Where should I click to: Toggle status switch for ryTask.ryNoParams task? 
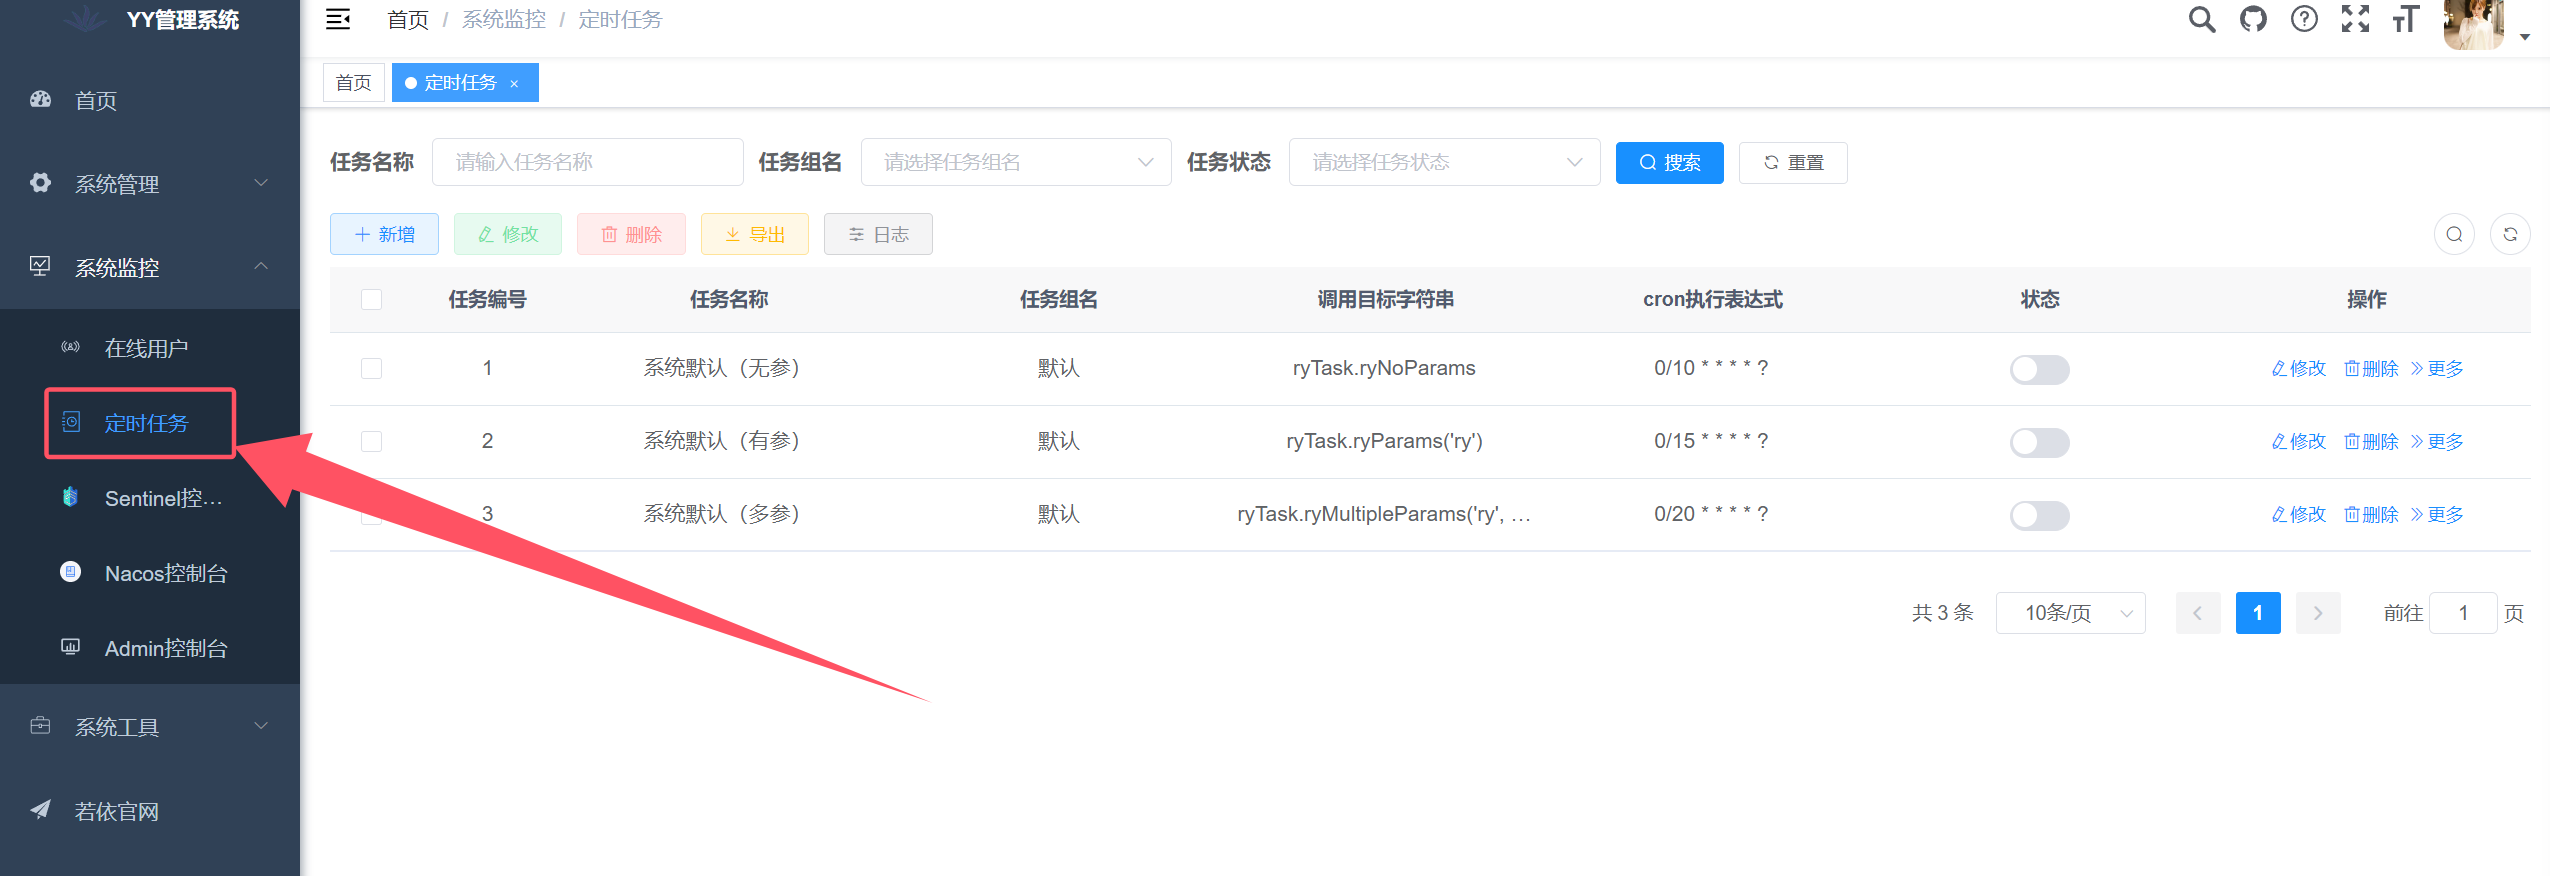(x=2039, y=370)
